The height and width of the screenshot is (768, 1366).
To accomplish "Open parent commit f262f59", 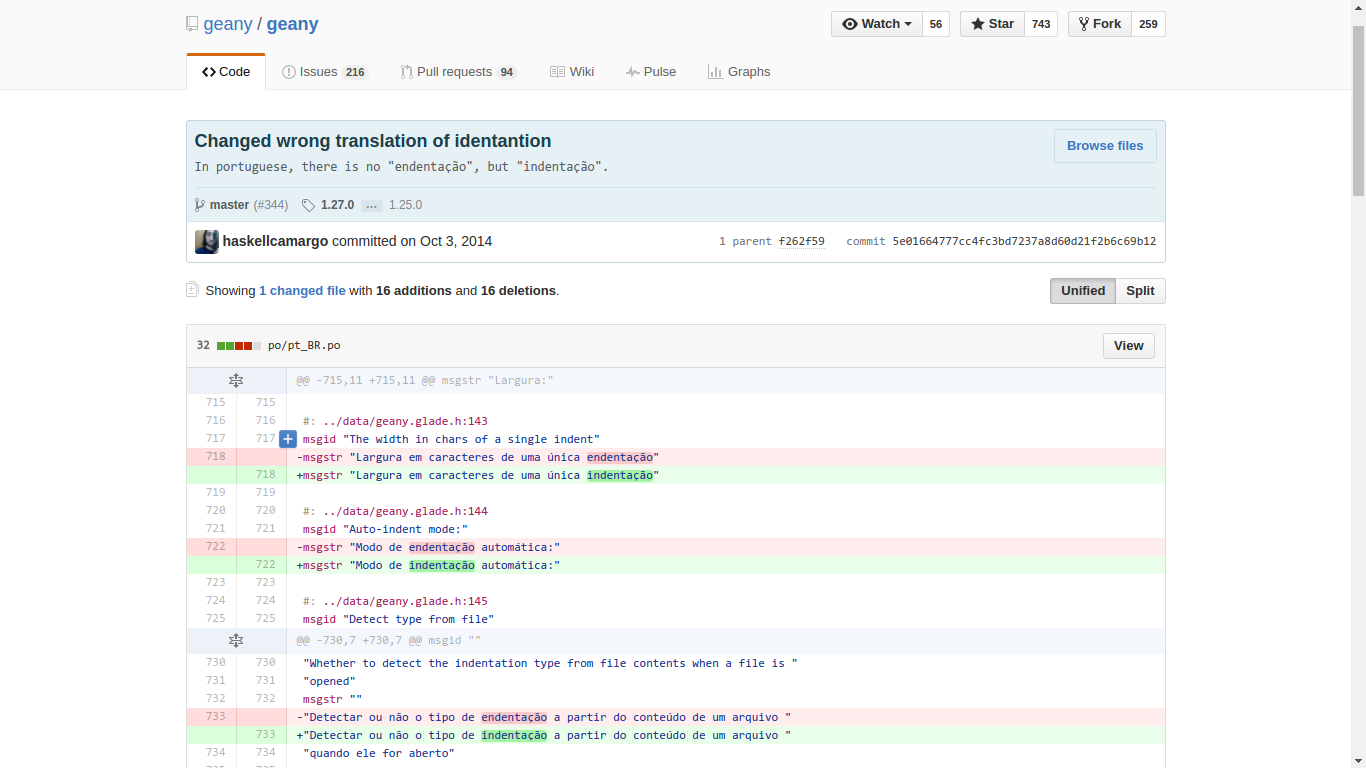I will [802, 241].
